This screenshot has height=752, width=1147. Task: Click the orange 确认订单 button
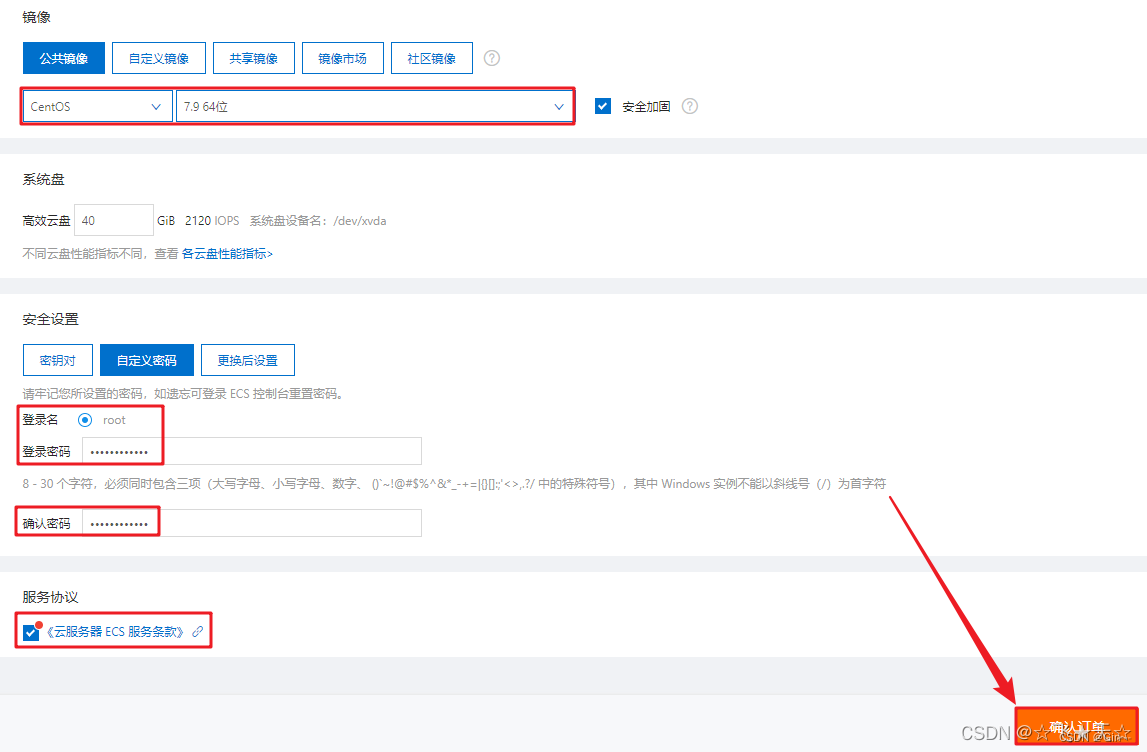(1077, 726)
